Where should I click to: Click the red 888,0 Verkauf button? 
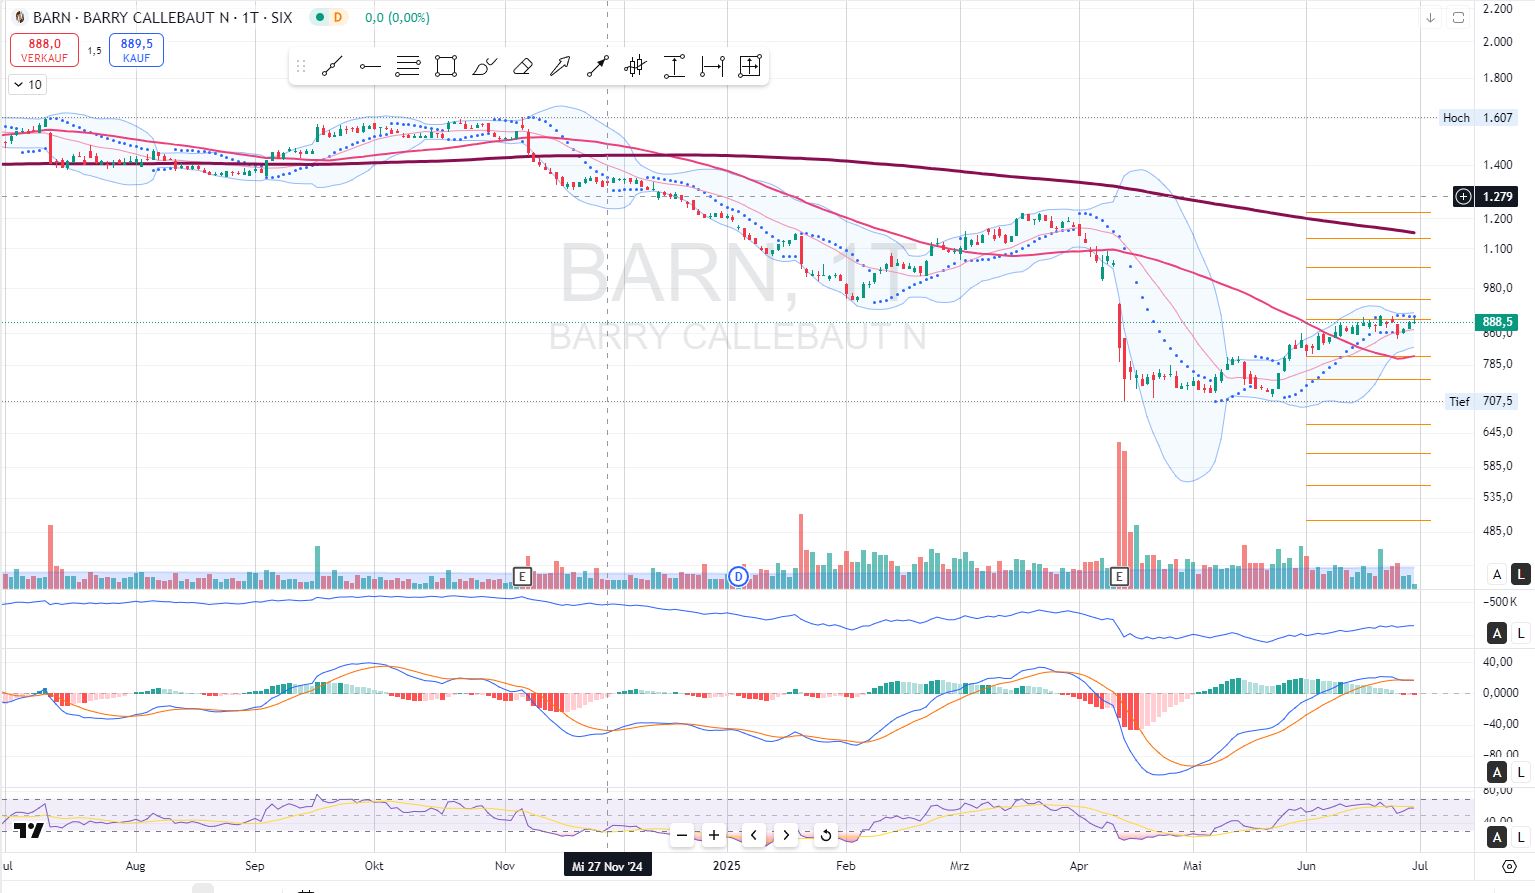[44, 50]
